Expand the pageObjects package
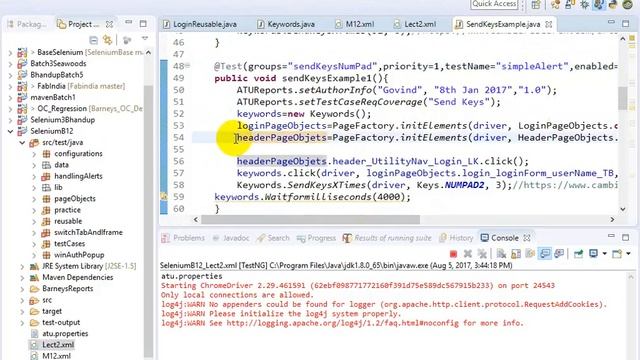 [34, 199]
